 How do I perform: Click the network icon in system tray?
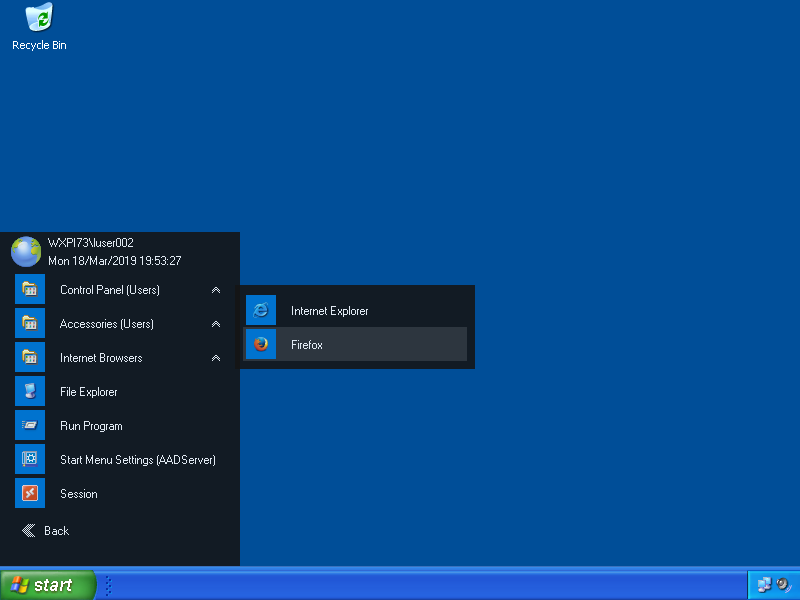(x=765, y=585)
